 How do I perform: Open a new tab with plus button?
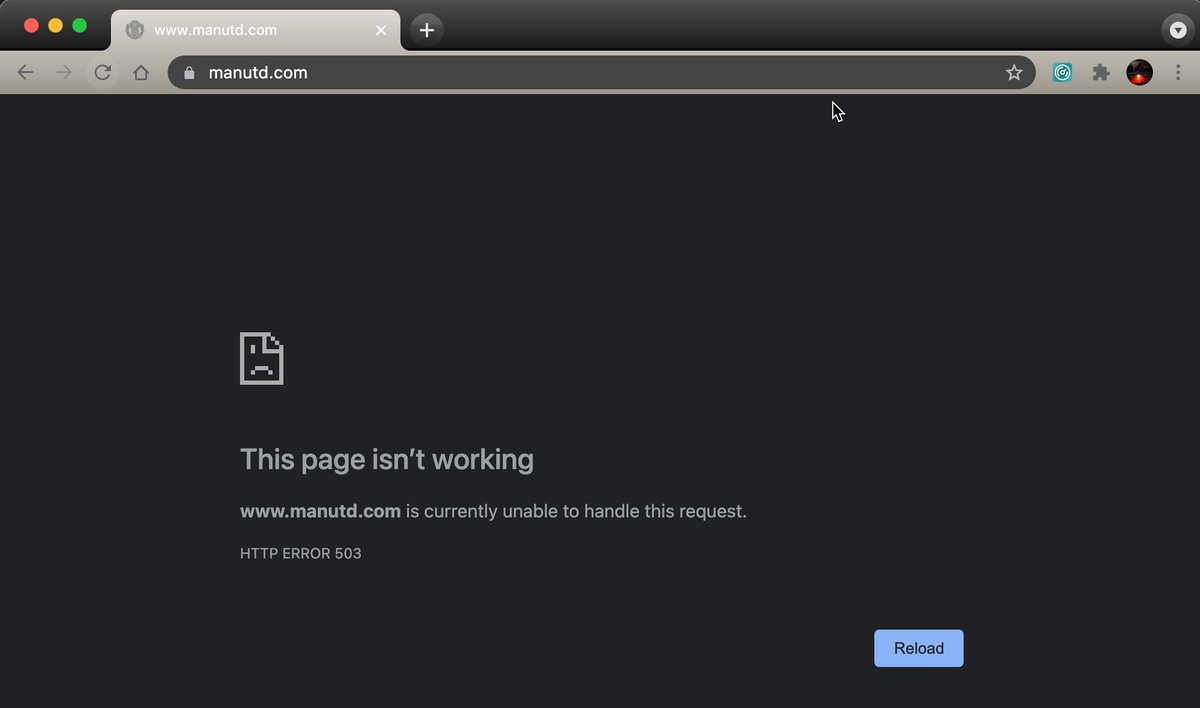pos(427,30)
